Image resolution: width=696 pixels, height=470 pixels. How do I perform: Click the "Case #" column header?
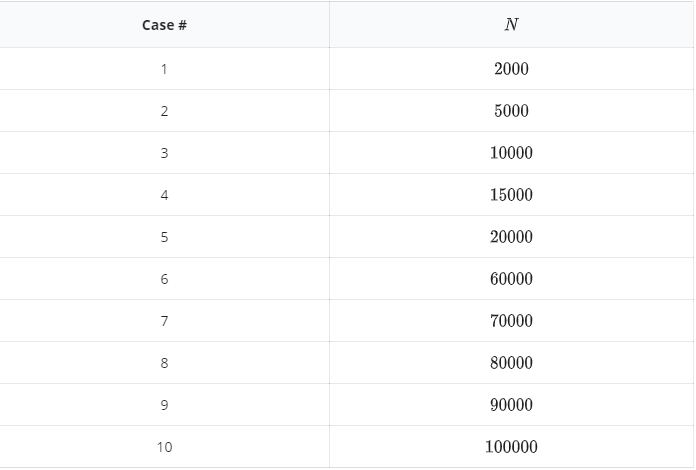[x=164, y=25]
